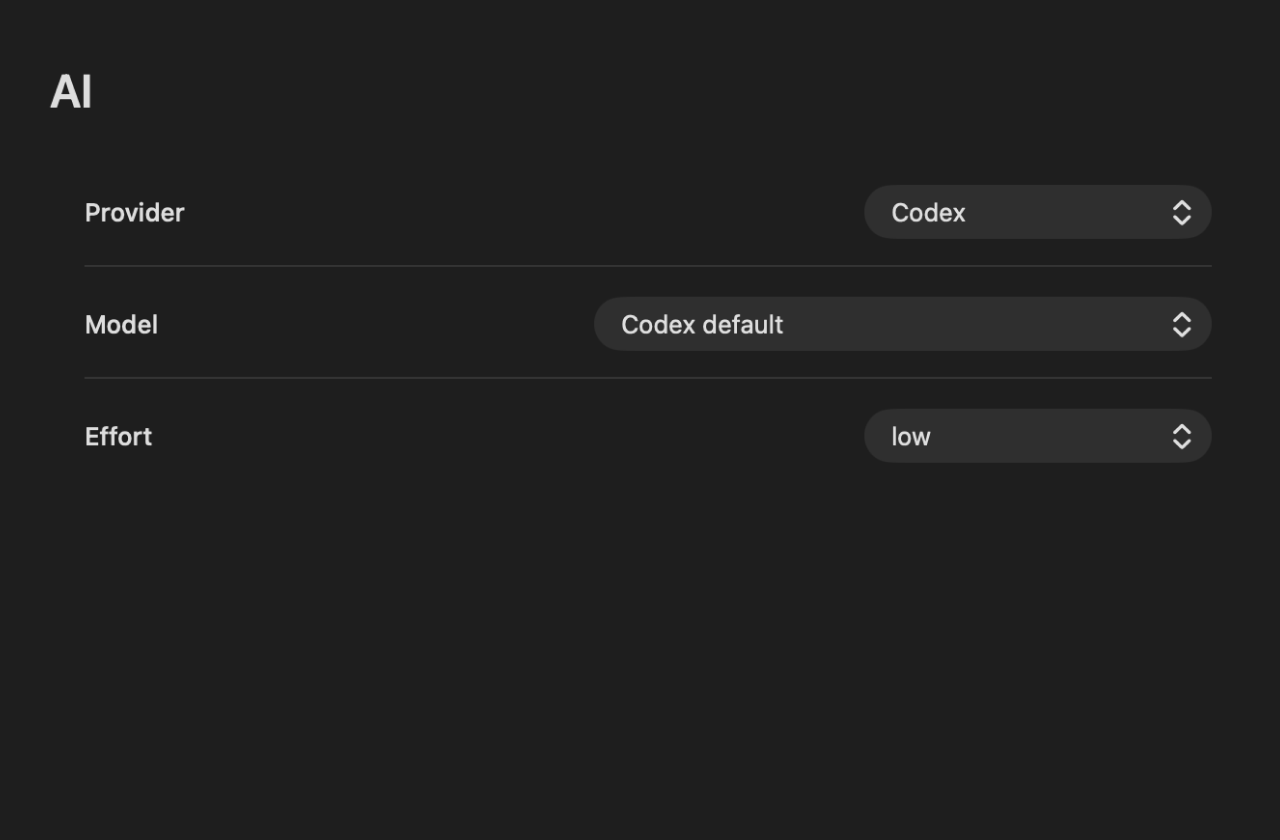Open the Model dropdown showing Codex default

[x=902, y=324]
